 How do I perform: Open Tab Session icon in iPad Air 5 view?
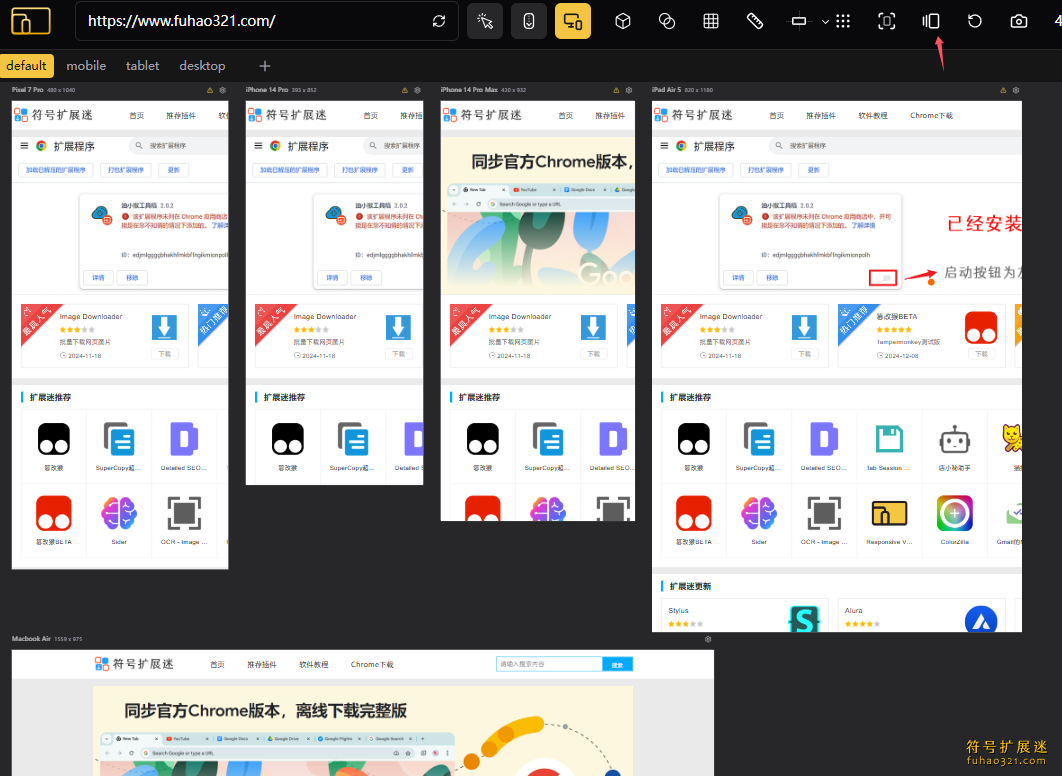(x=889, y=439)
